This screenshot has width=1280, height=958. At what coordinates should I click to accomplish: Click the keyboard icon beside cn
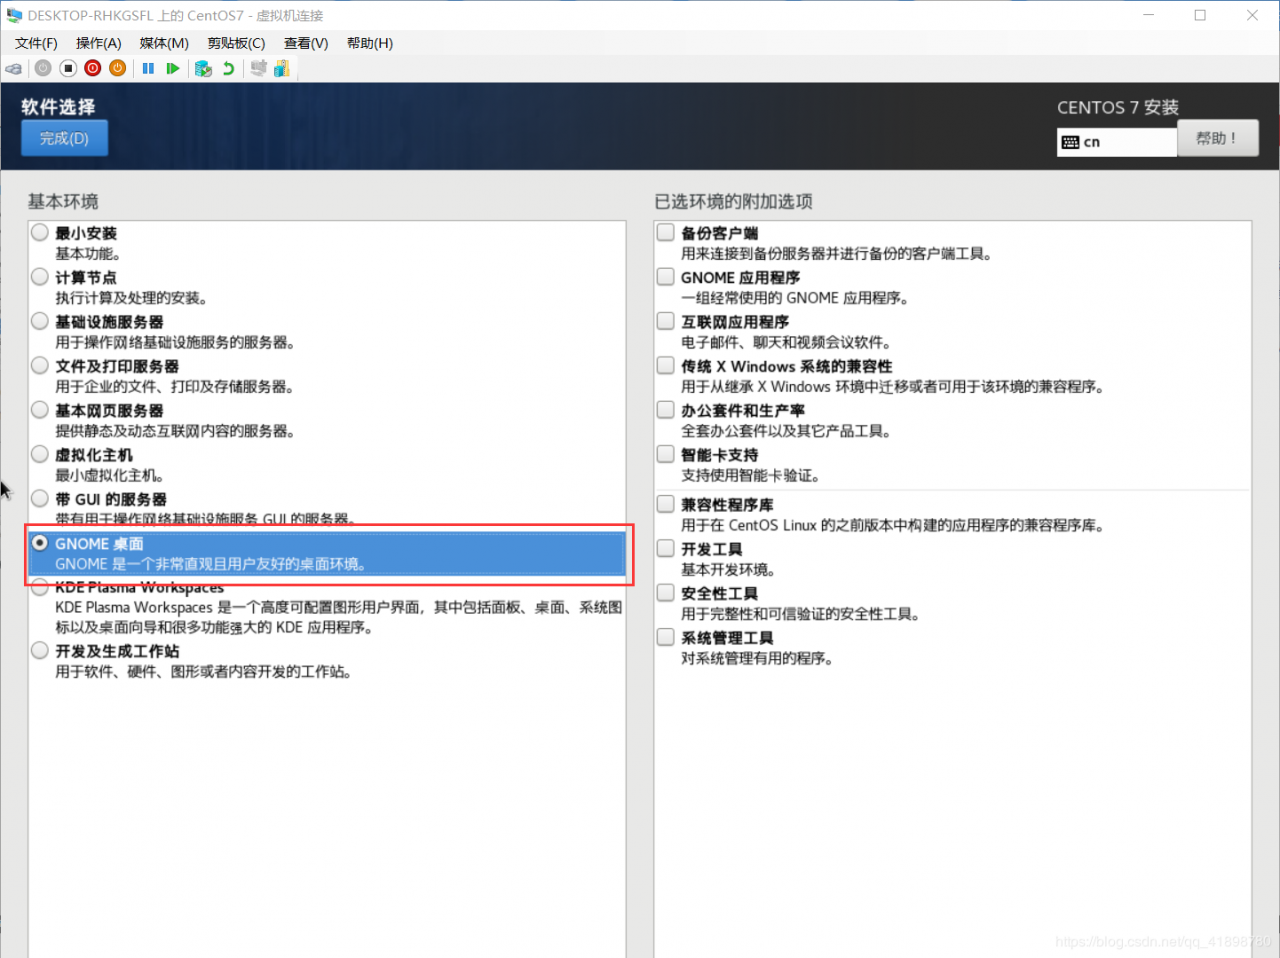click(x=1070, y=142)
